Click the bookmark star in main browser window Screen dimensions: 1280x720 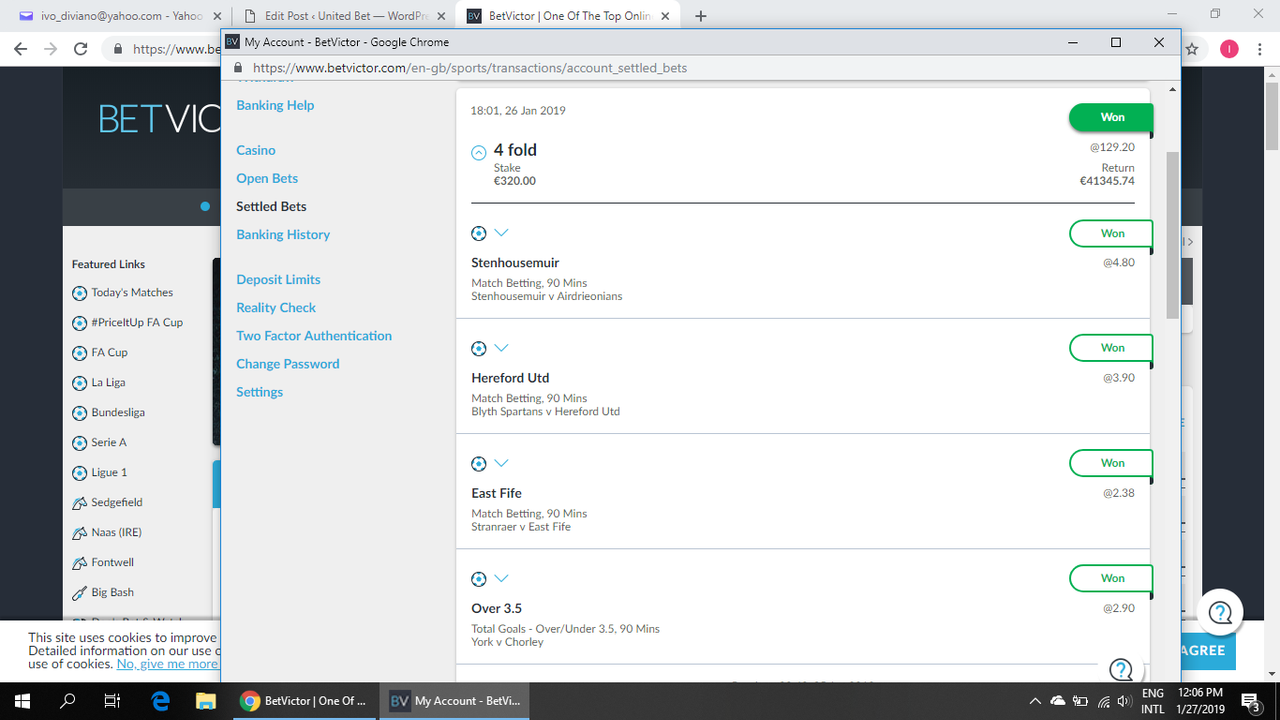point(1192,49)
